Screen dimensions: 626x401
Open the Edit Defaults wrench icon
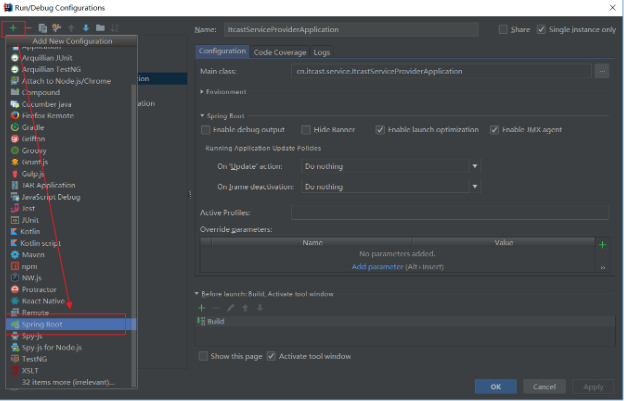click(57, 28)
